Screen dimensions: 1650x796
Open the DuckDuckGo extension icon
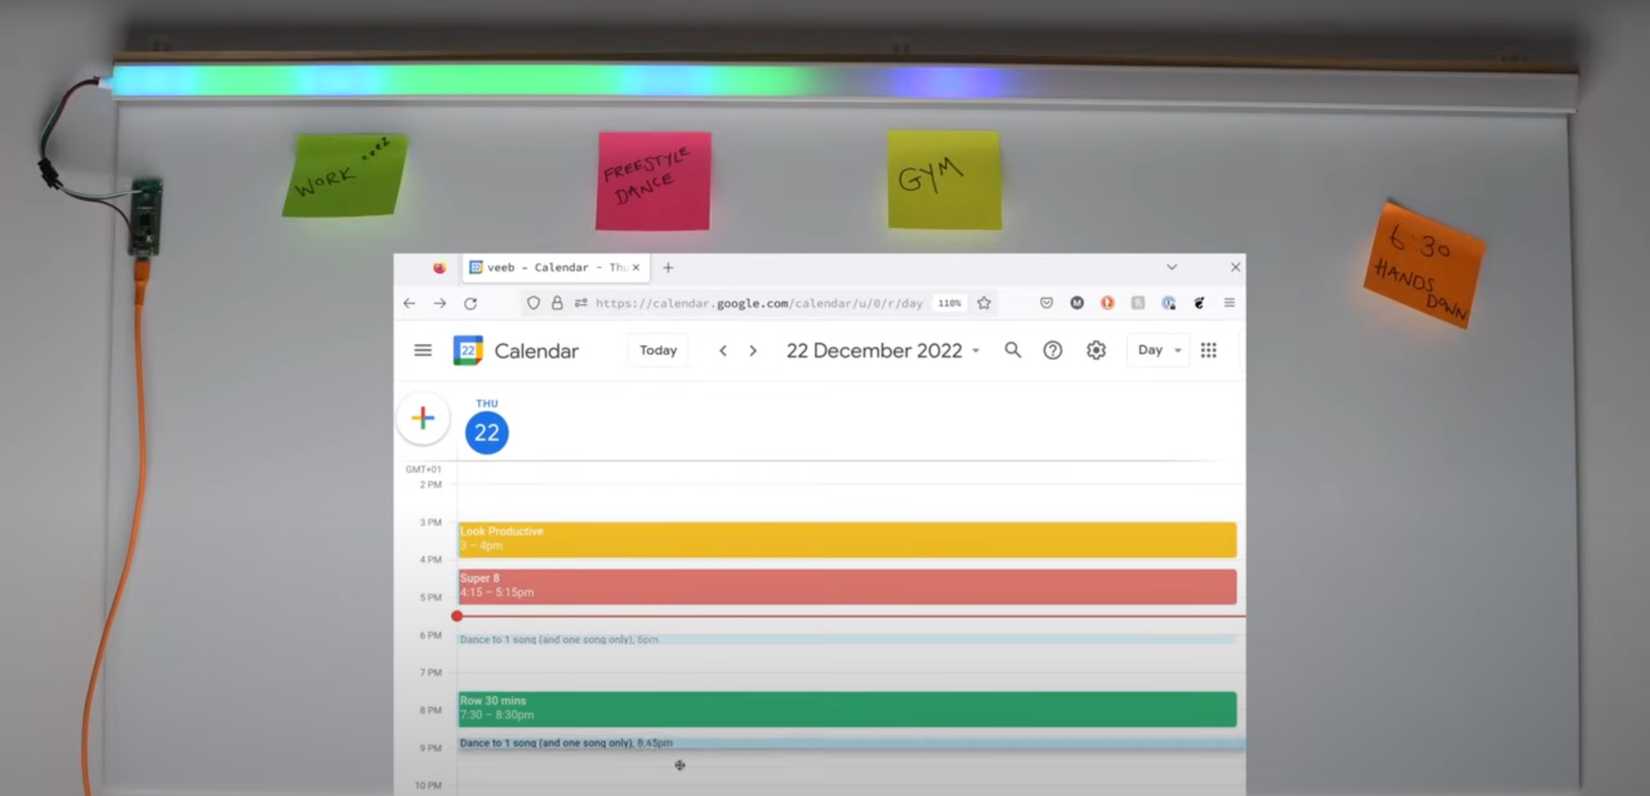point(1107,303)
